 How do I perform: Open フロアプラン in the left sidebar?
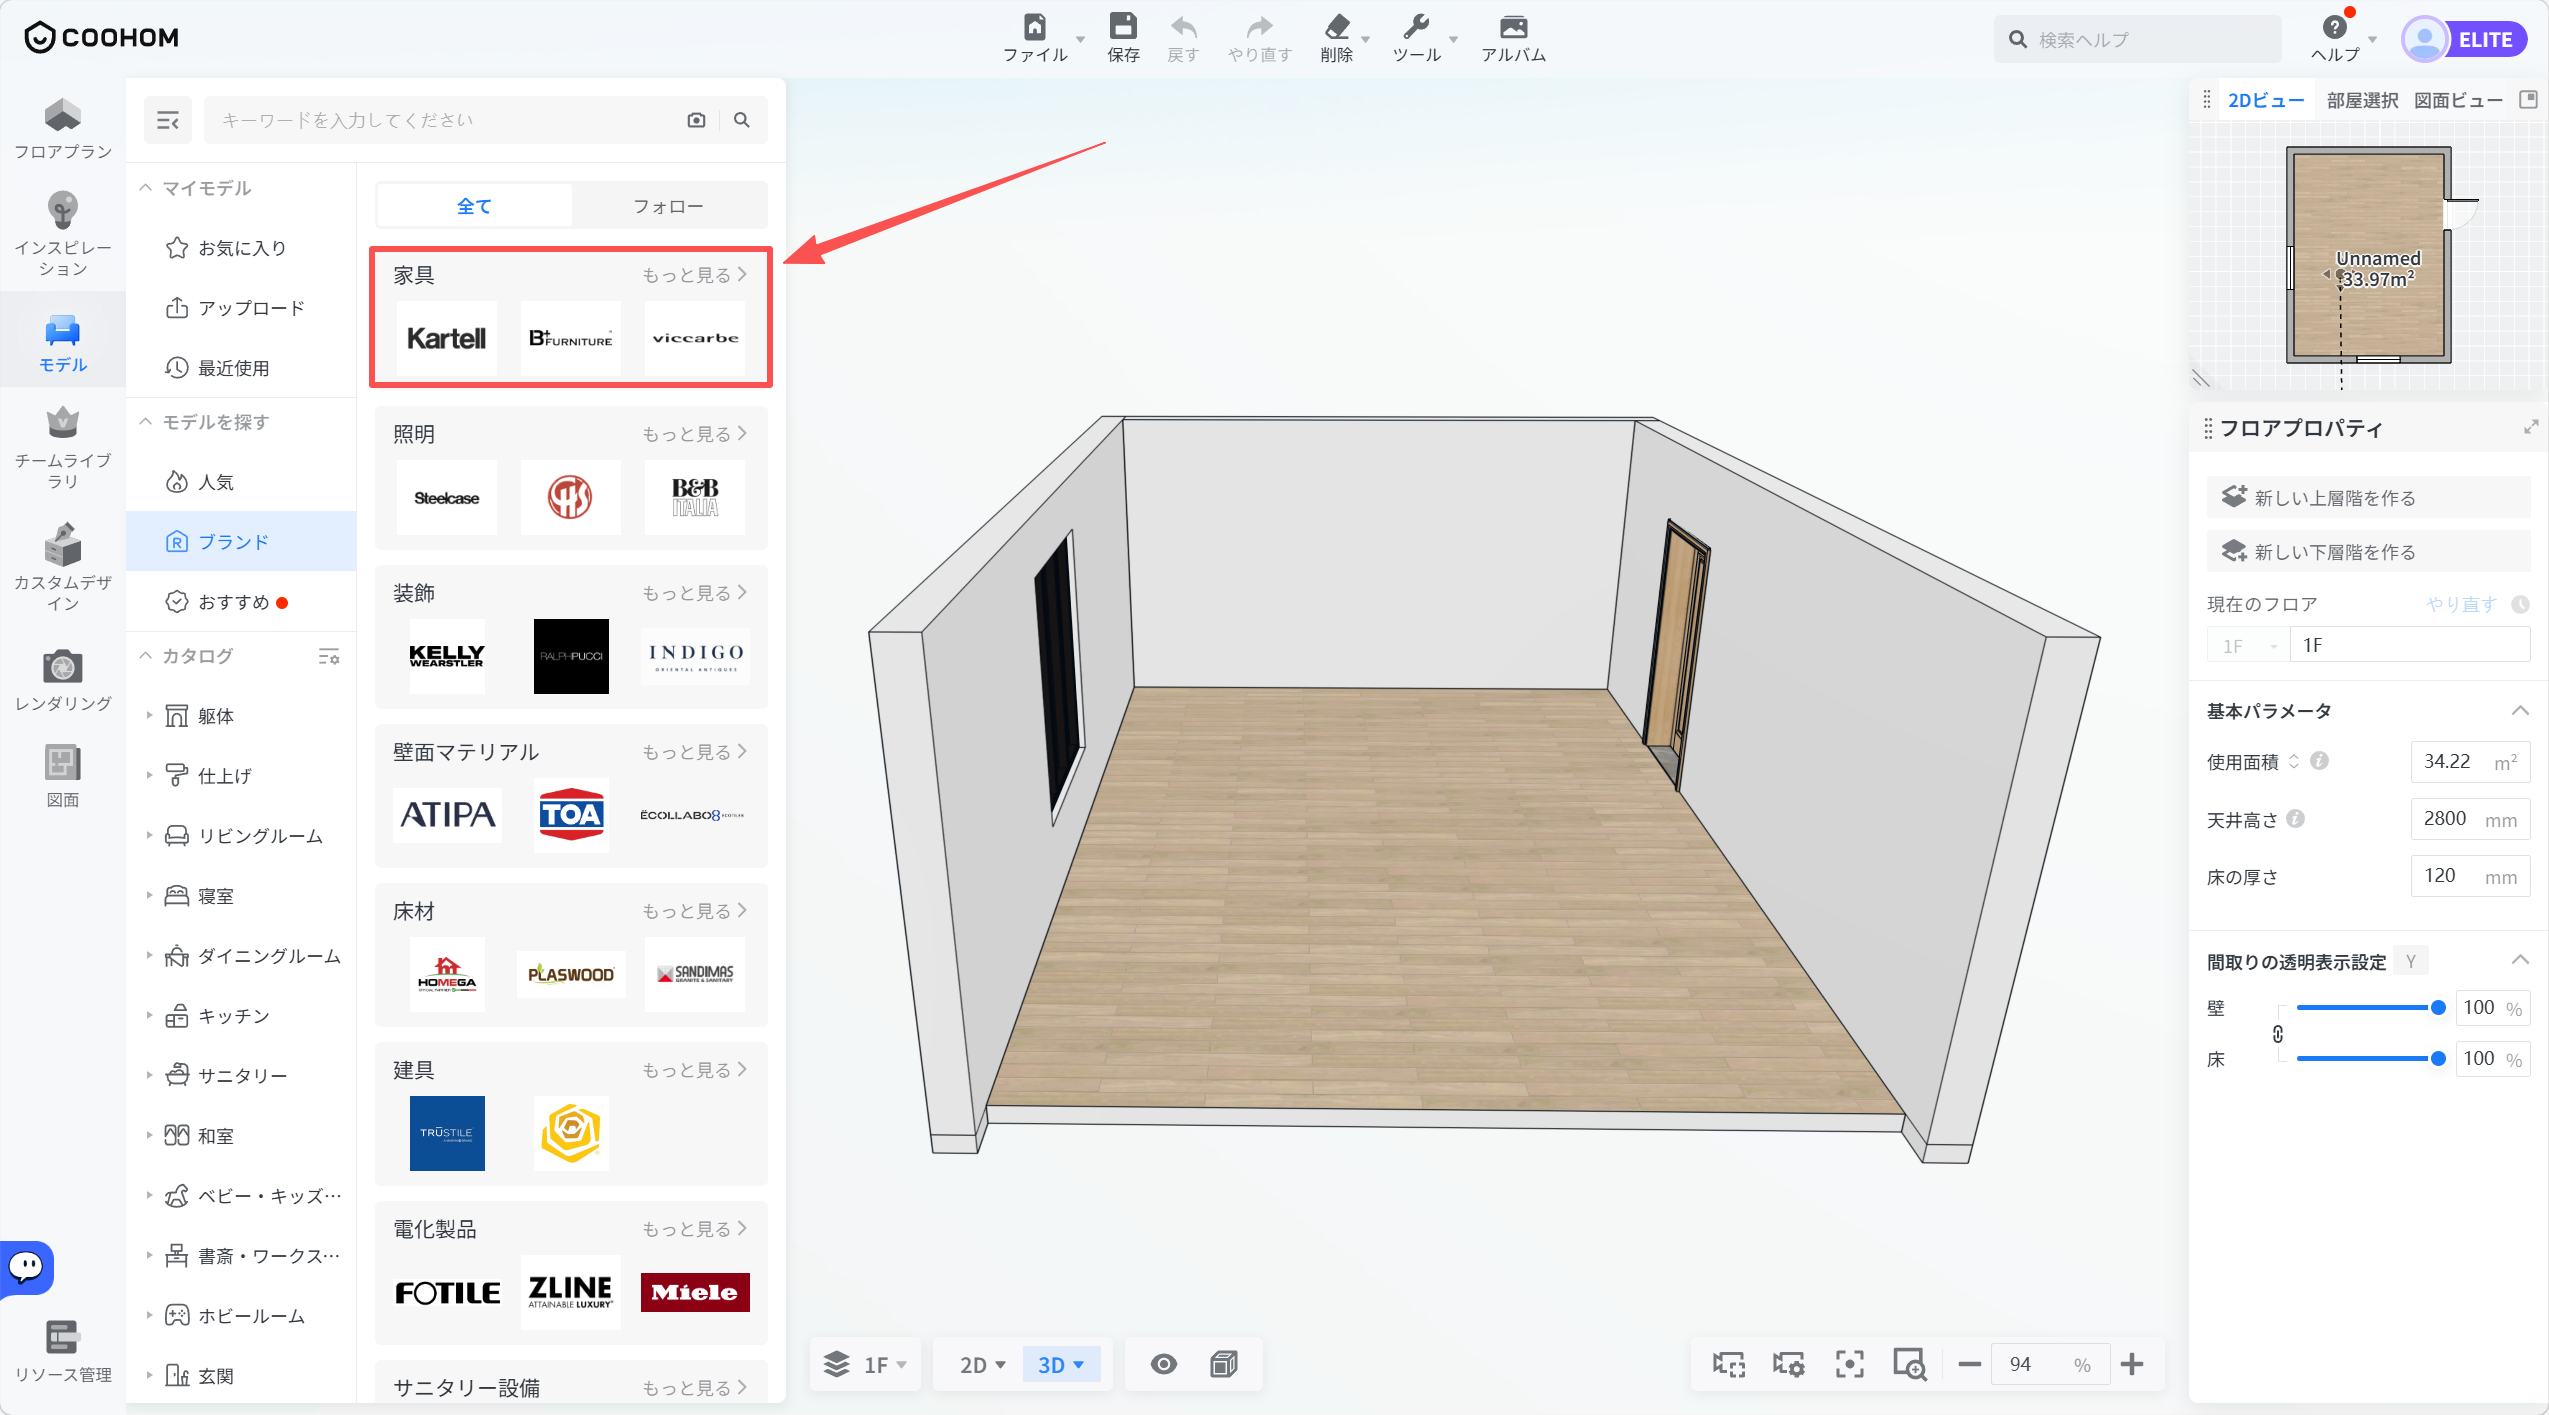pyautogui.click(x=63, y=129)
